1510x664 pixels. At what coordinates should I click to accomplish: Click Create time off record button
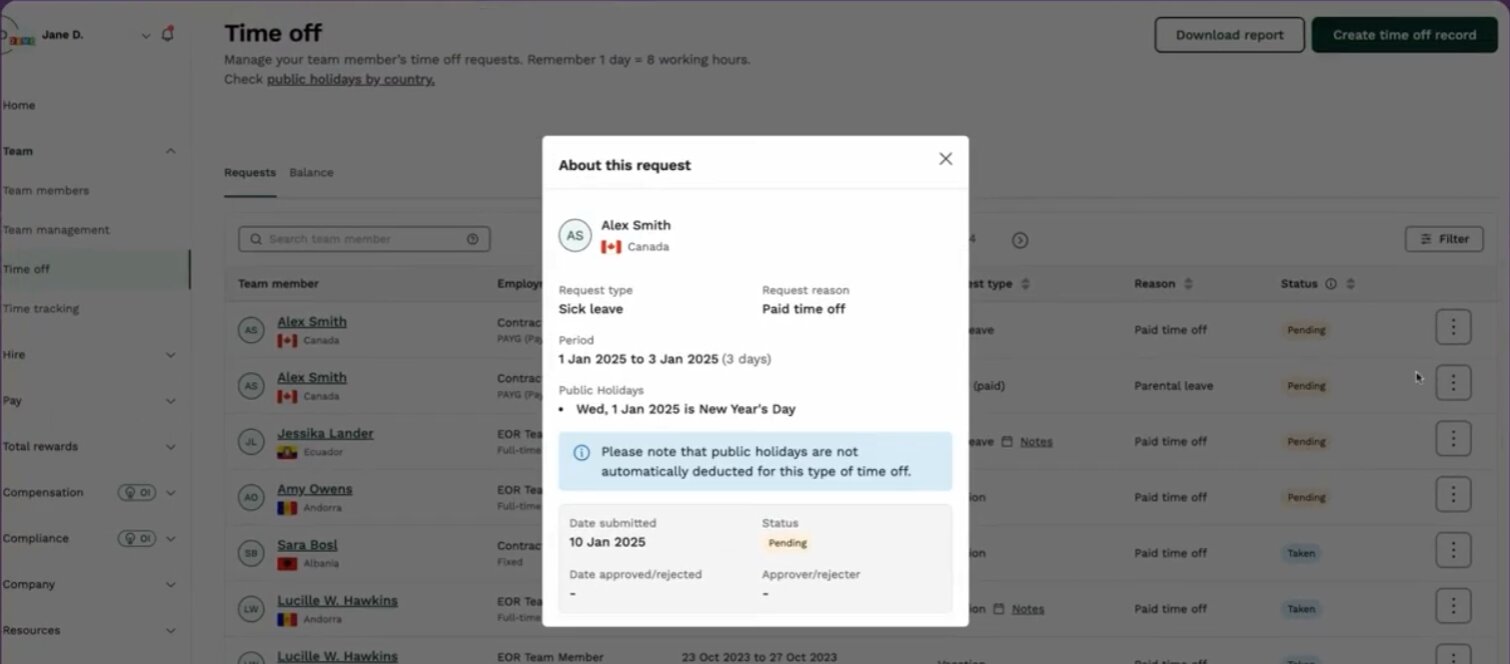[1403, 35]
